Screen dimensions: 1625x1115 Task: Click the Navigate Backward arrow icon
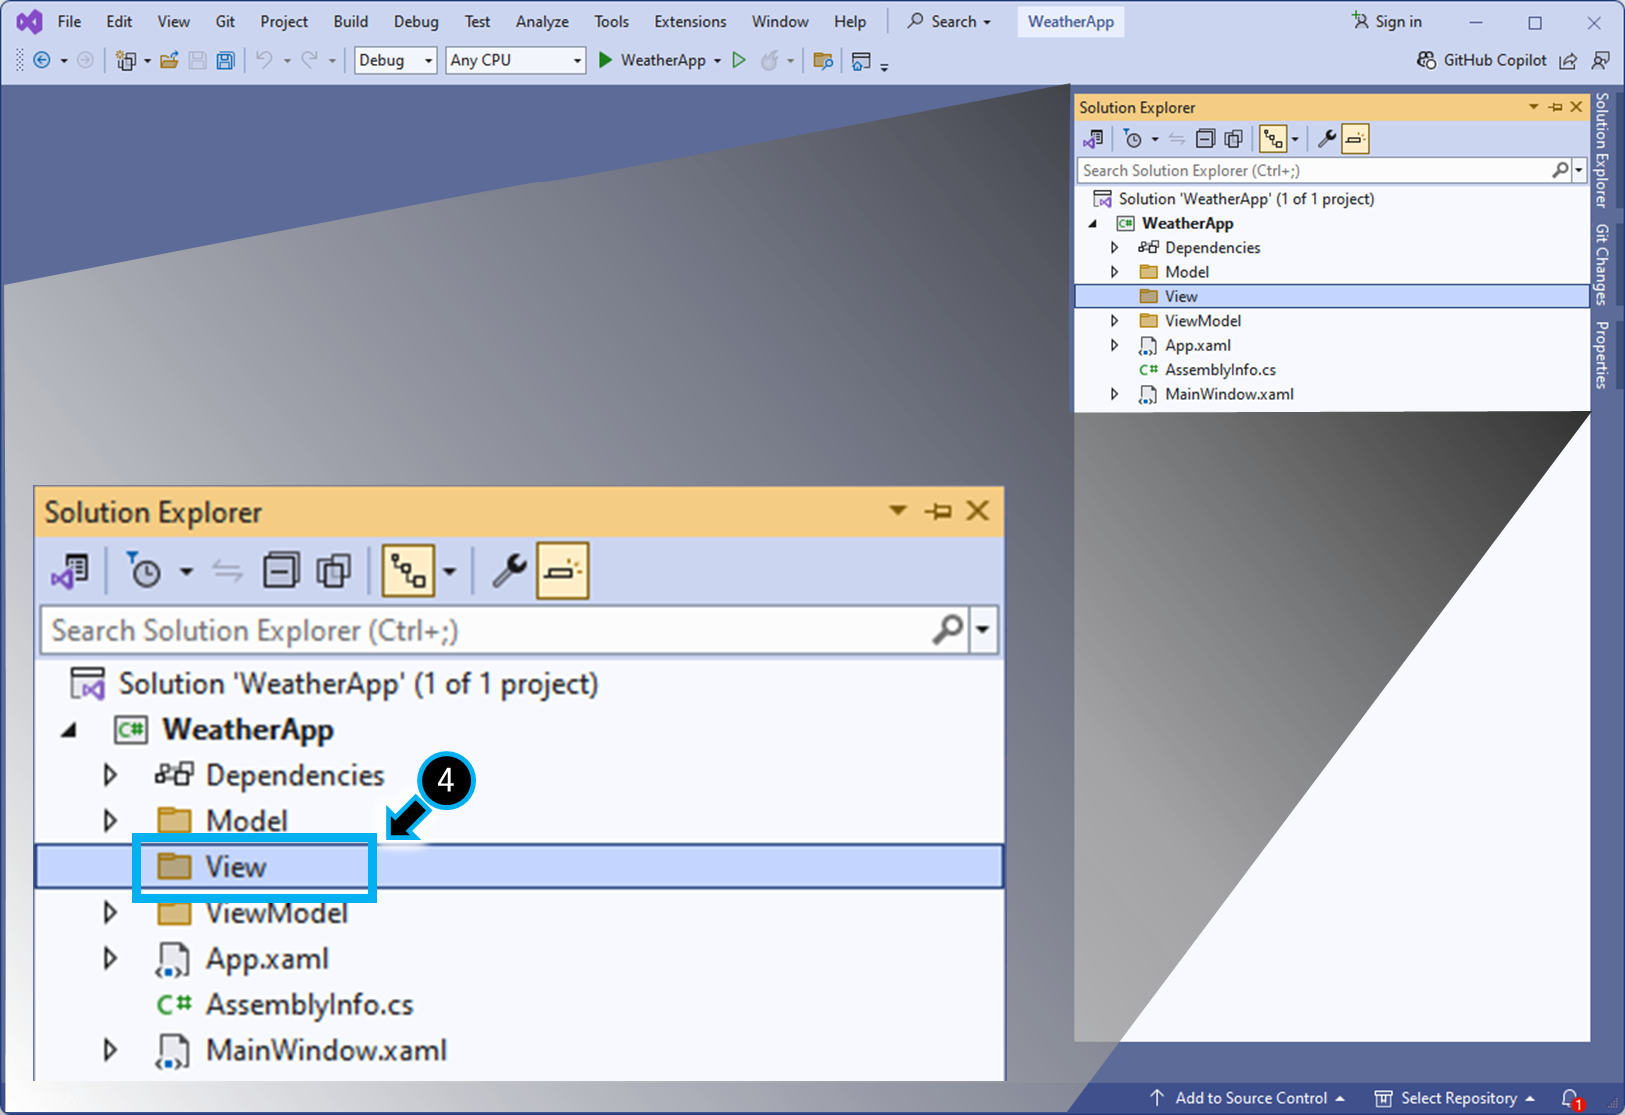pos(42,60)
